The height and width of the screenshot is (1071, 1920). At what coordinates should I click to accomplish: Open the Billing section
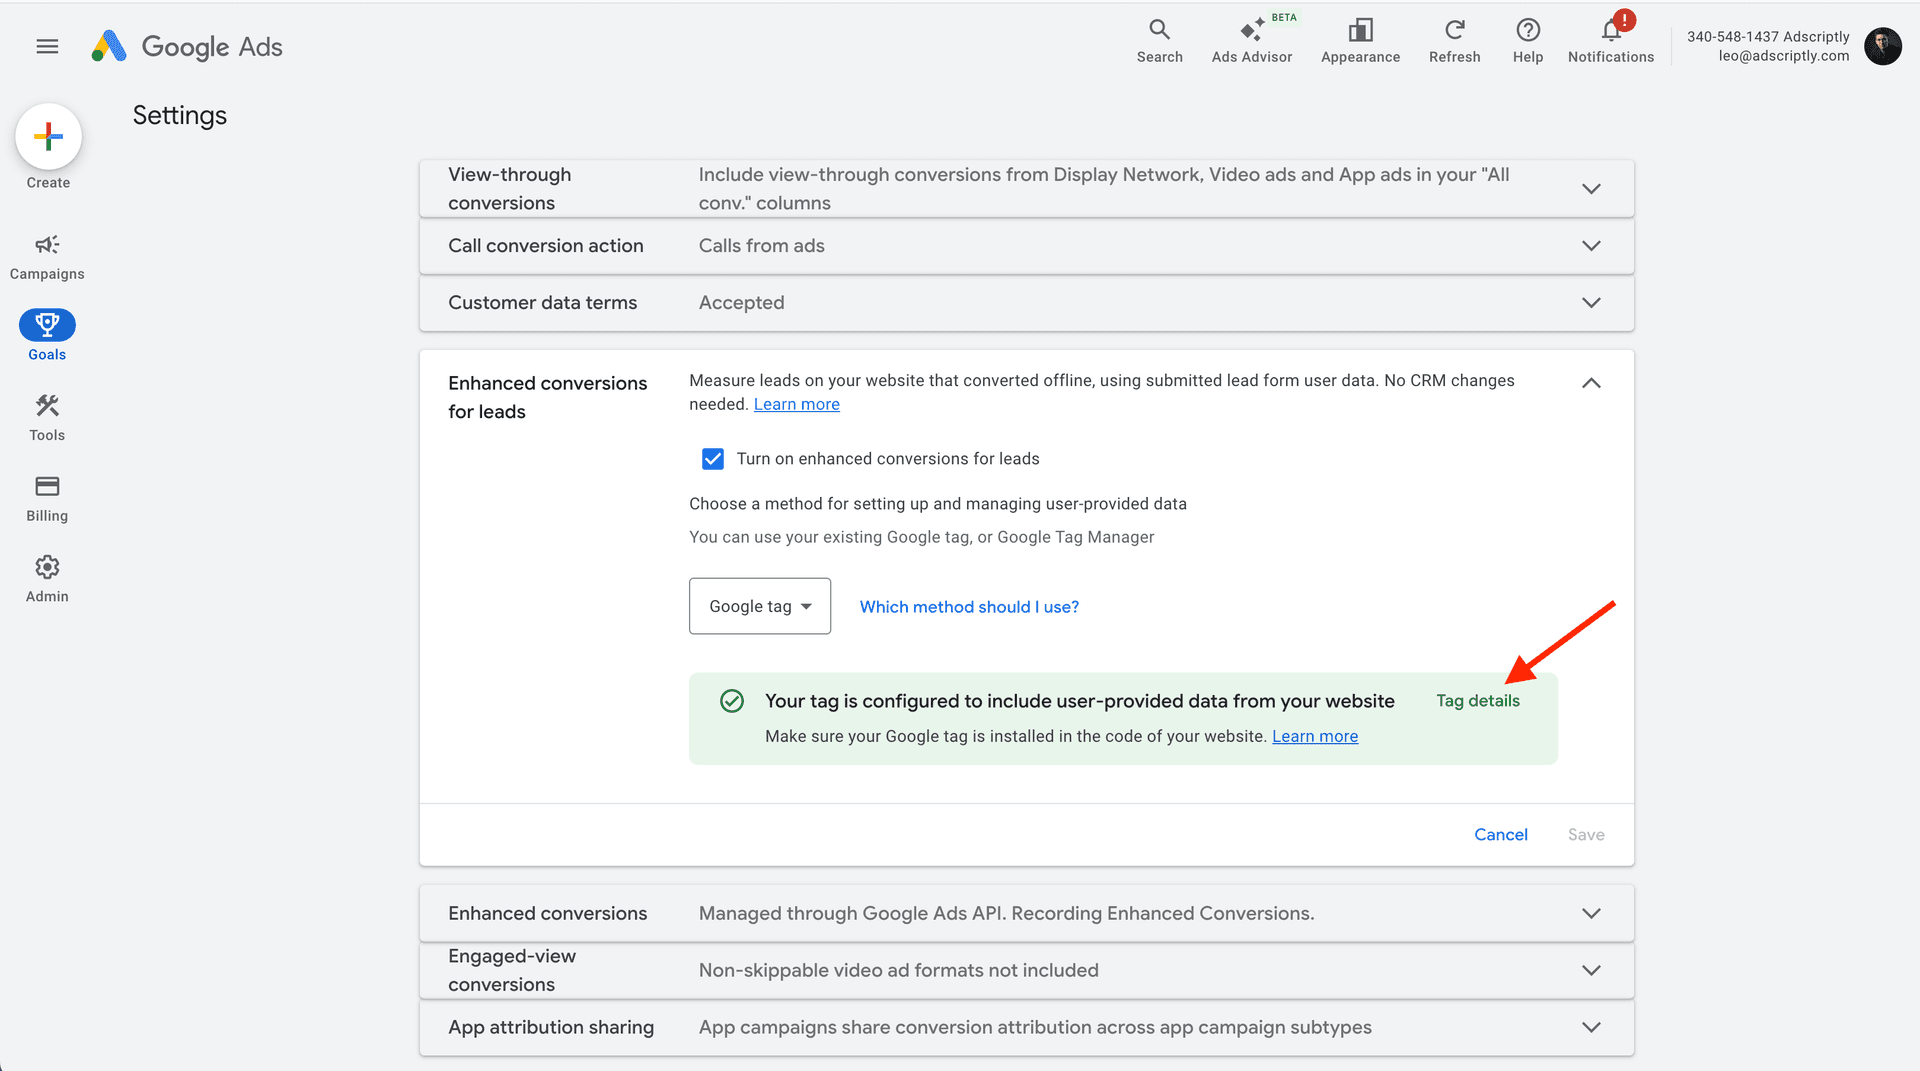[x=46, y=498]
